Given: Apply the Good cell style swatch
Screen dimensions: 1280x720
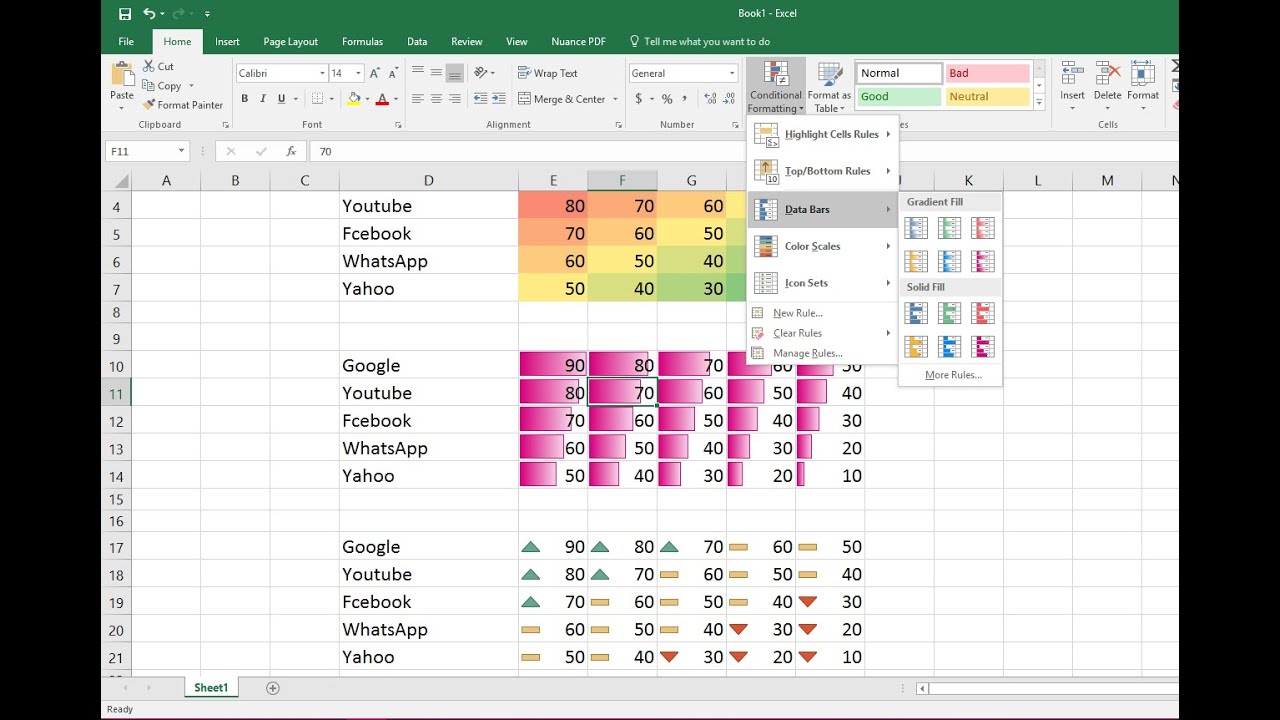Looking at the screenshot, I should tap(899, 97).
